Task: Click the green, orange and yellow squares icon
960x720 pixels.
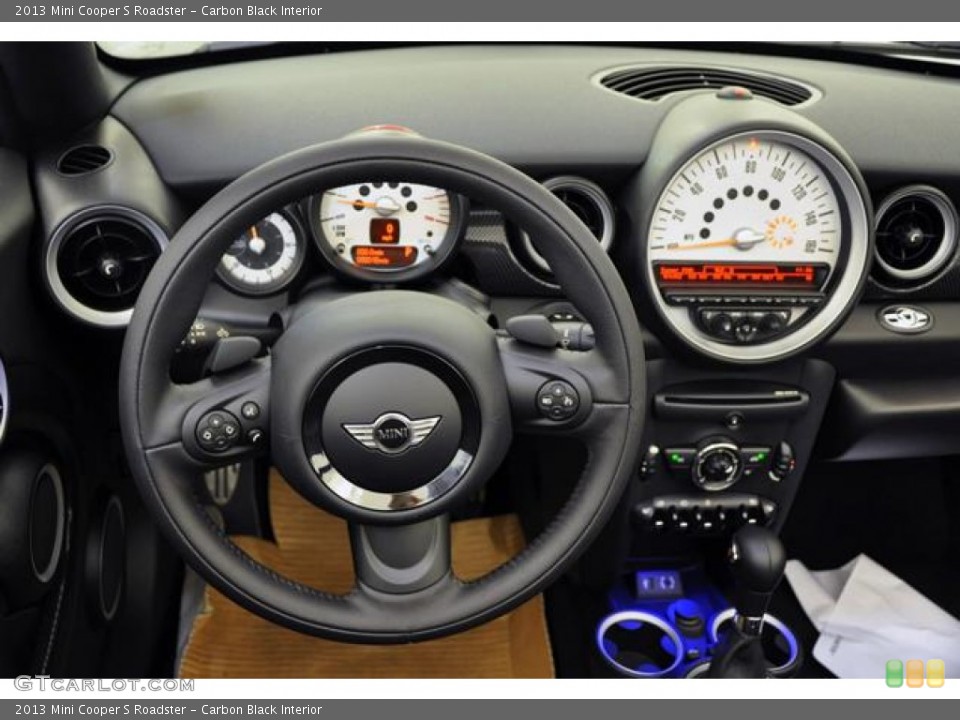Action: tap(915, 673)
